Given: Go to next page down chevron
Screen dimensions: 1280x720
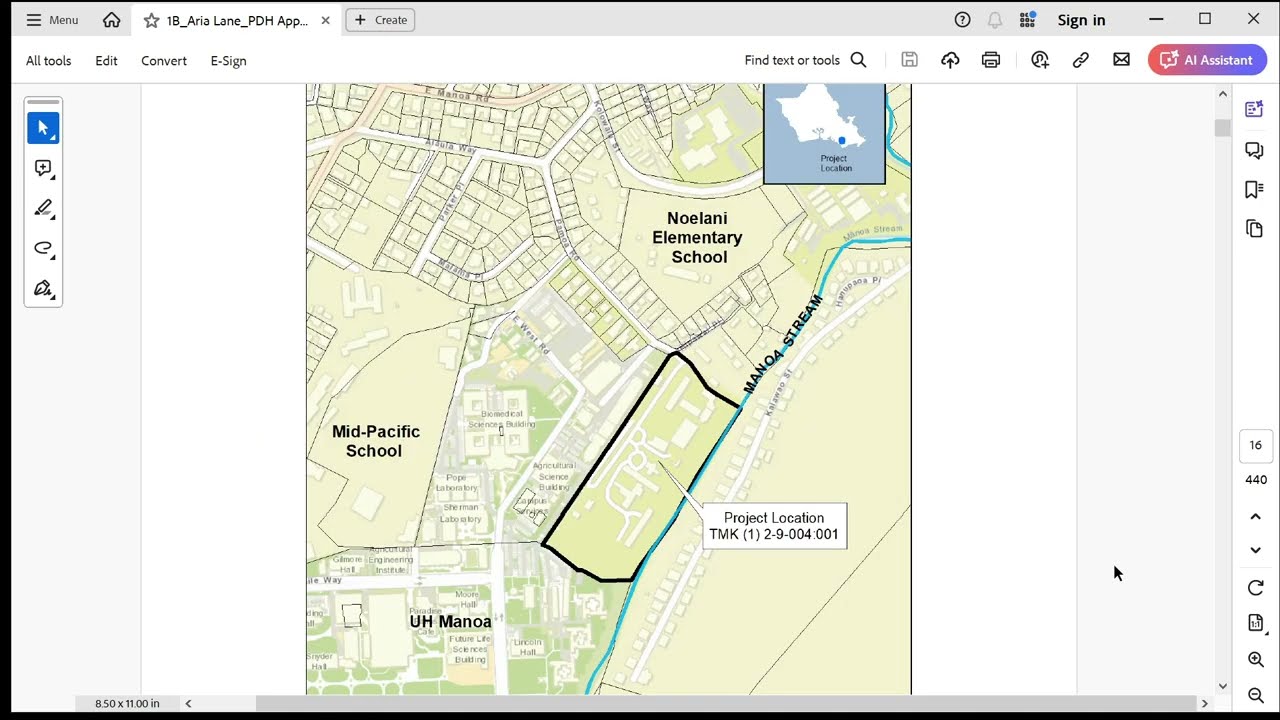Looking at the screenshot, I should [1256, 550].
